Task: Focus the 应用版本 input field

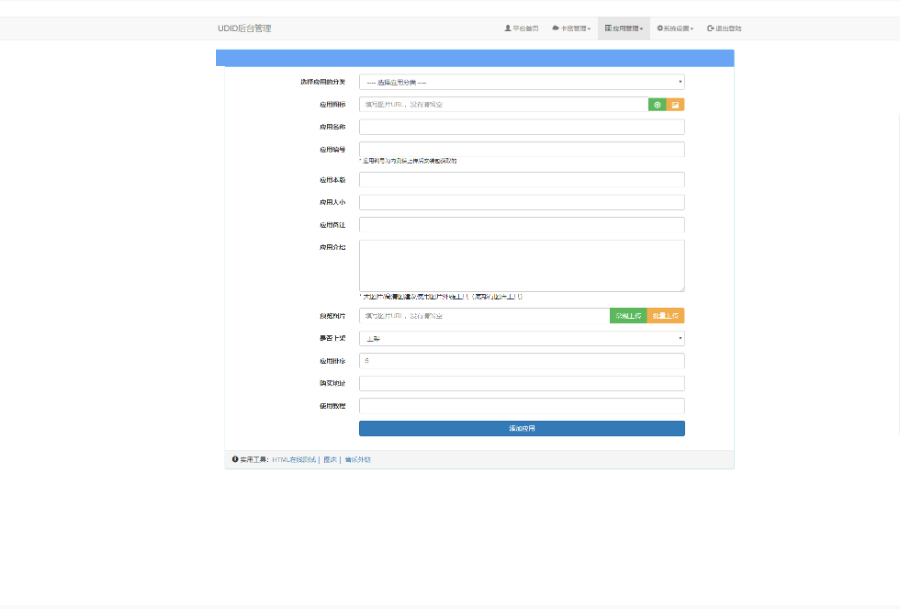Action: tap(522, 180)
